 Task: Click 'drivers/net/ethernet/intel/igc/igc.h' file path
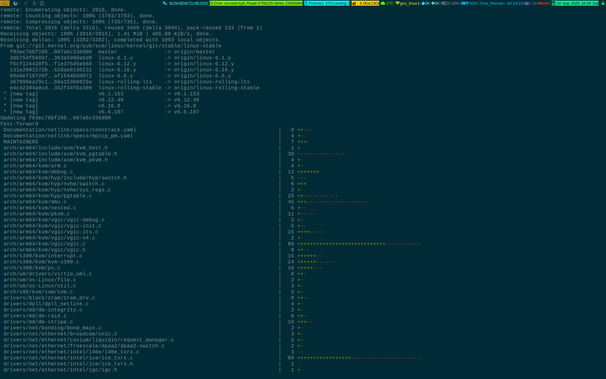pos(60,370)
